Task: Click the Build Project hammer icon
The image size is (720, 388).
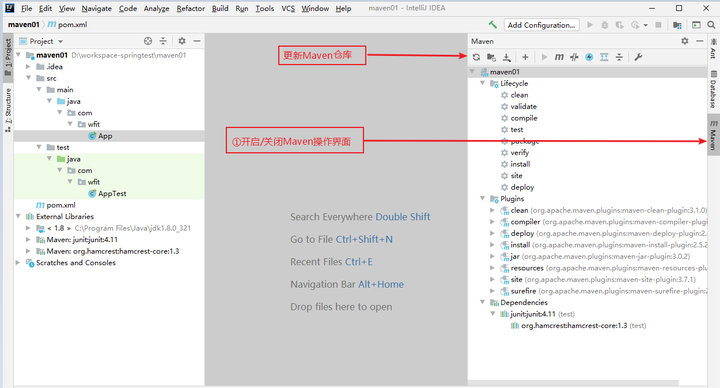Action: coord(493,25)
